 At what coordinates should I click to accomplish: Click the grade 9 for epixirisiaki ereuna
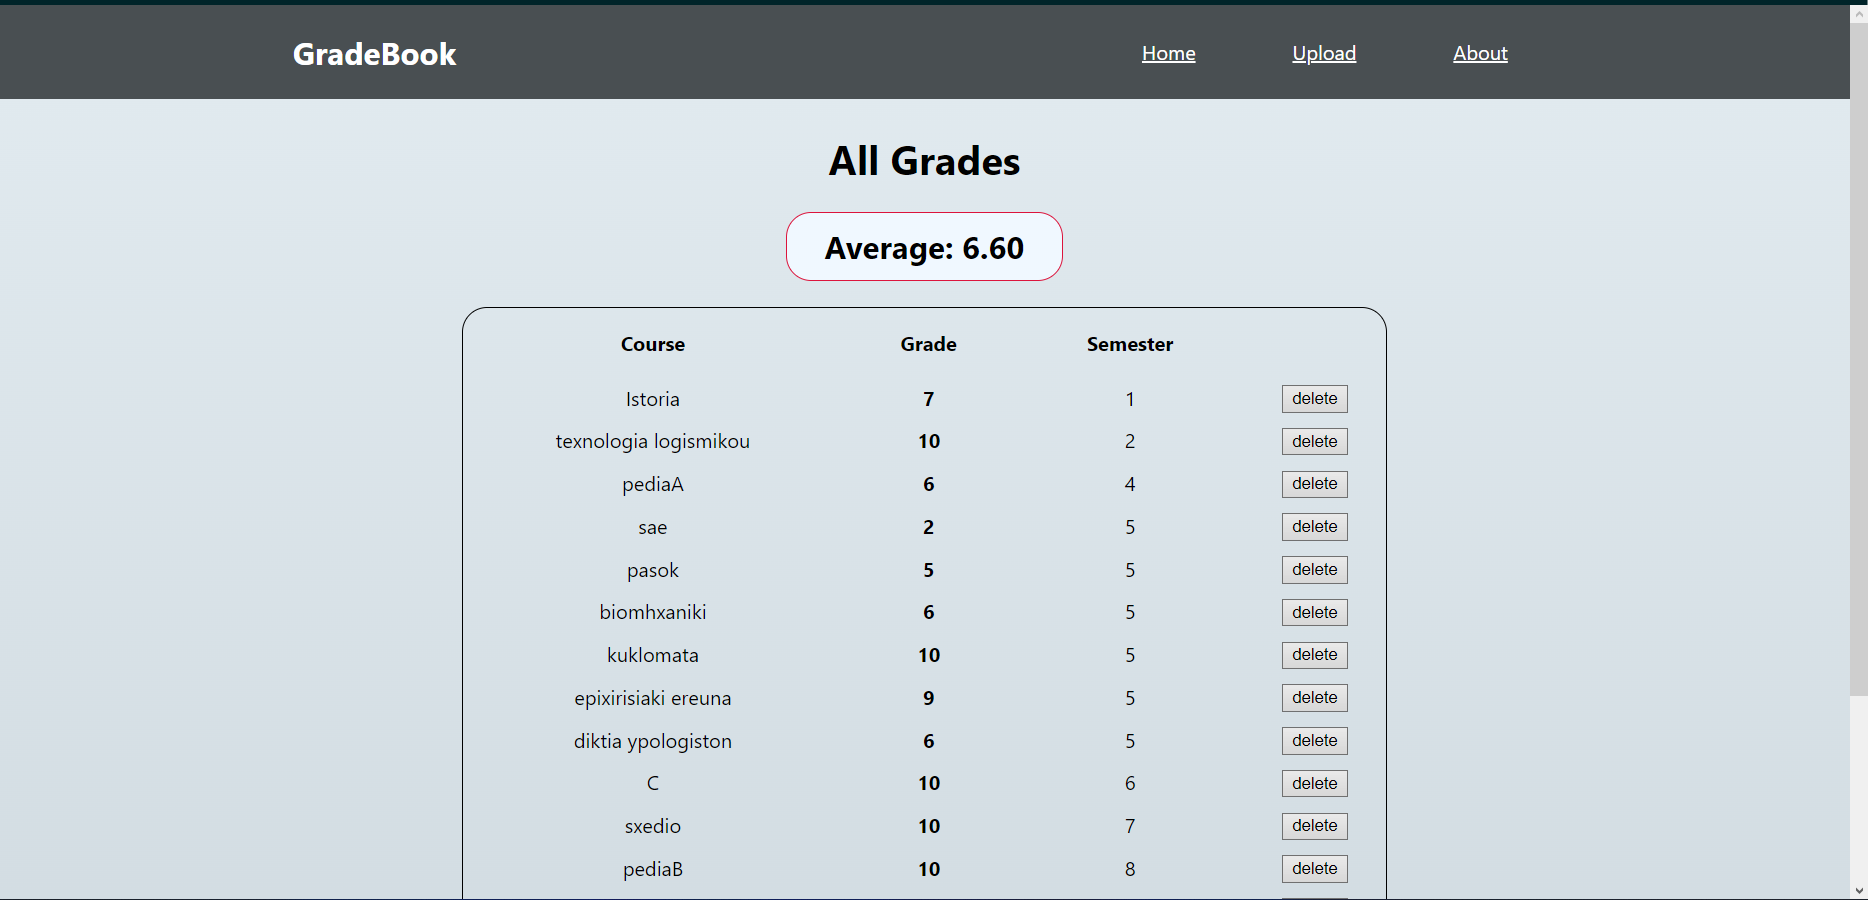929,698
